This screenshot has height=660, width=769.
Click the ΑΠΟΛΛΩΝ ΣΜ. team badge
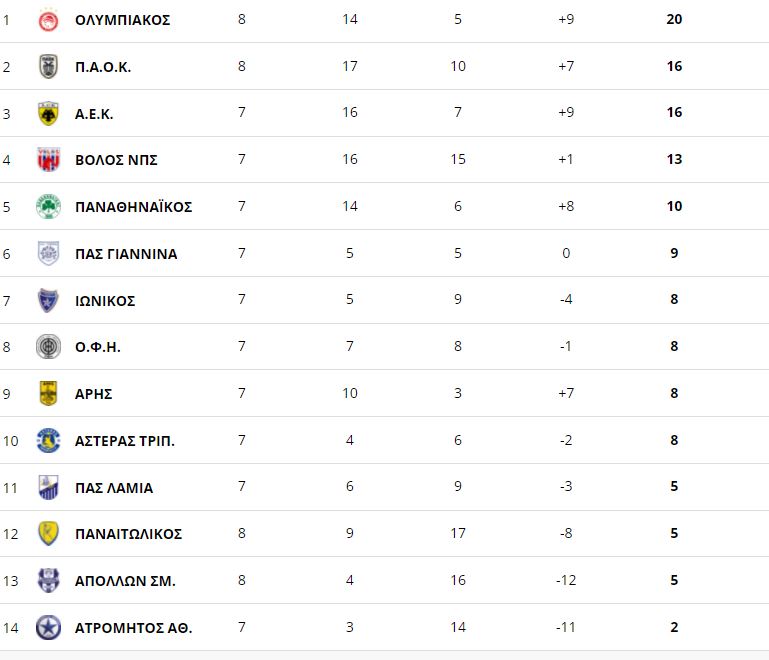click(48, 581)
